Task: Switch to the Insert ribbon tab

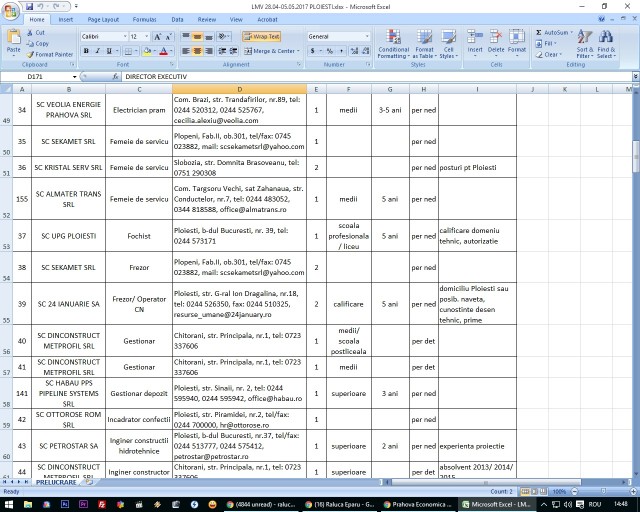Action: (x=65, y=20)
